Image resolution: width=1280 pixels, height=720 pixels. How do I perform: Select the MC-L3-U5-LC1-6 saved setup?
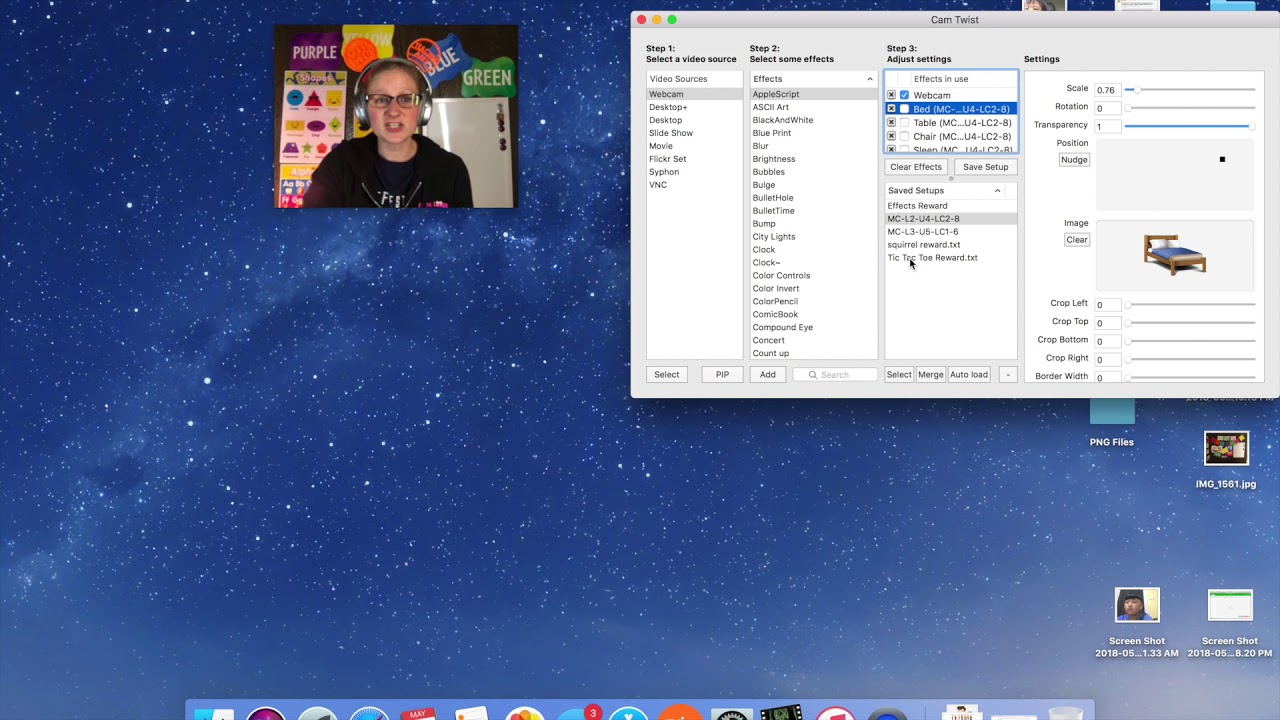point(951,232)
